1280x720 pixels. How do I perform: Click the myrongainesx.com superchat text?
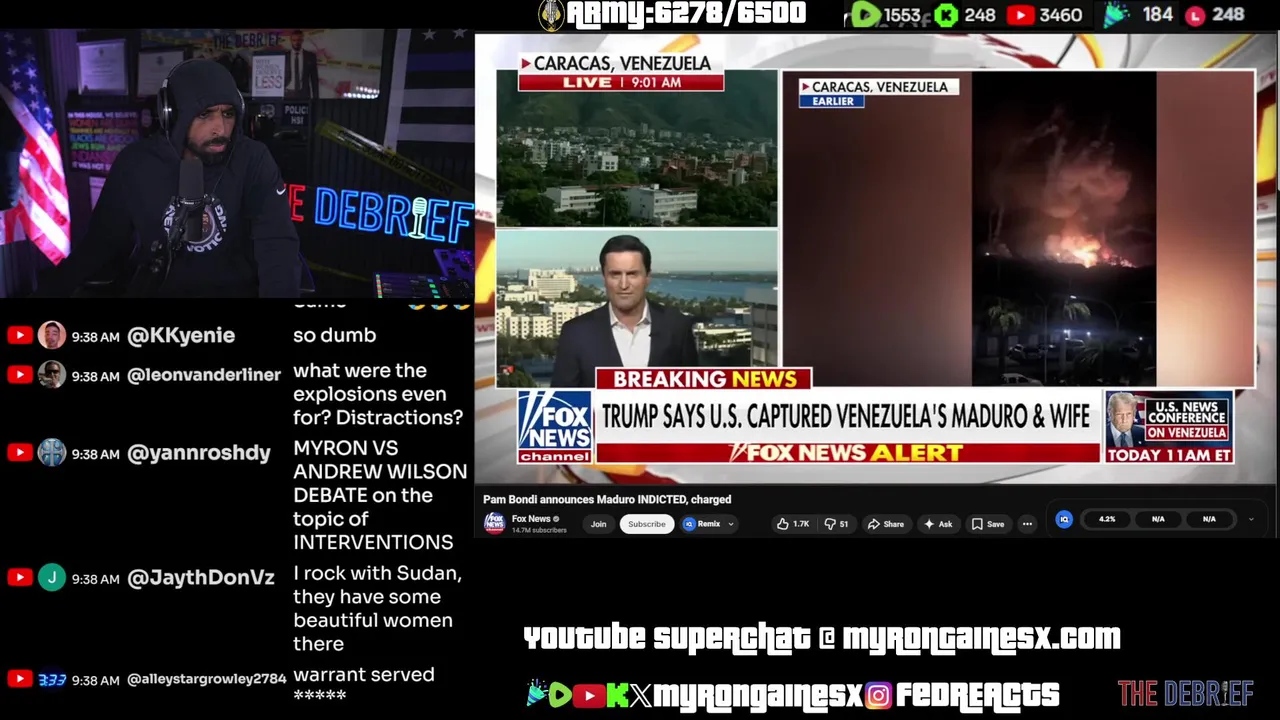pyautogui.click(x=981, y=637)
